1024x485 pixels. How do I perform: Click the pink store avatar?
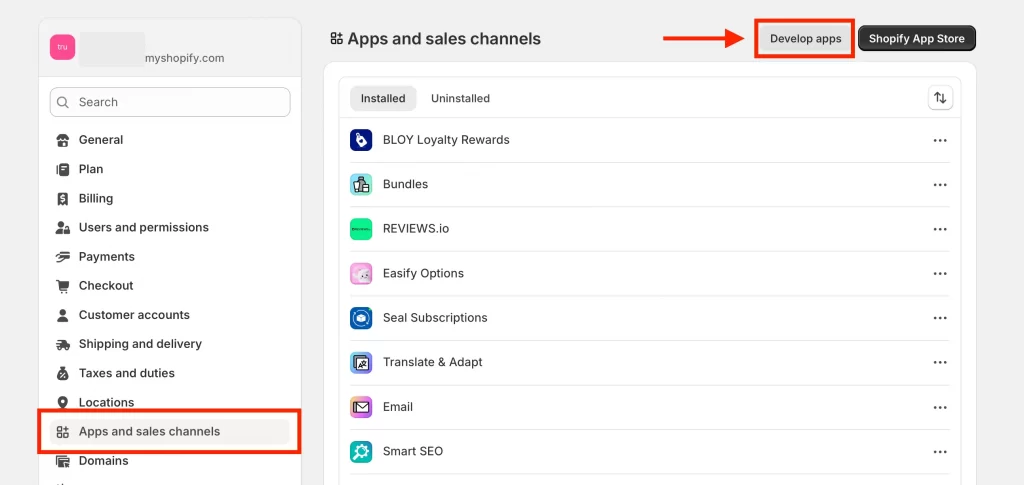(62, 47)
